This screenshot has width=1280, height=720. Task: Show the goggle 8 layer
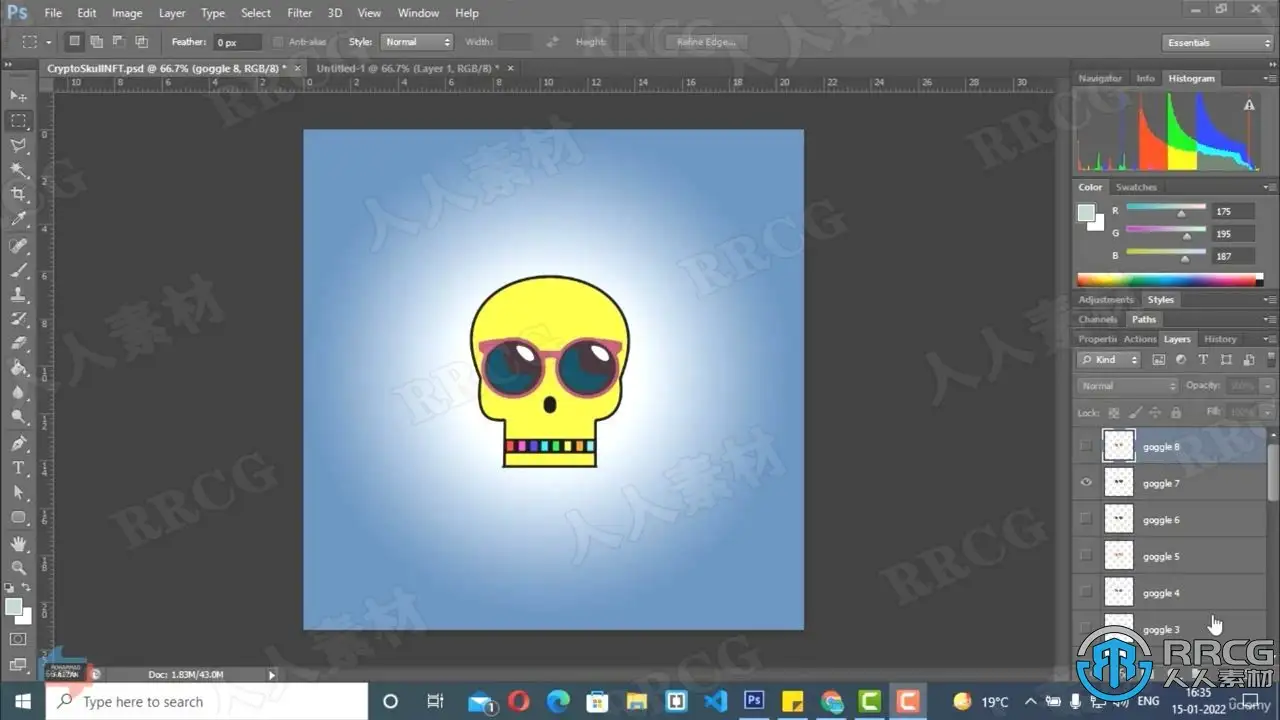[1086, 447]
